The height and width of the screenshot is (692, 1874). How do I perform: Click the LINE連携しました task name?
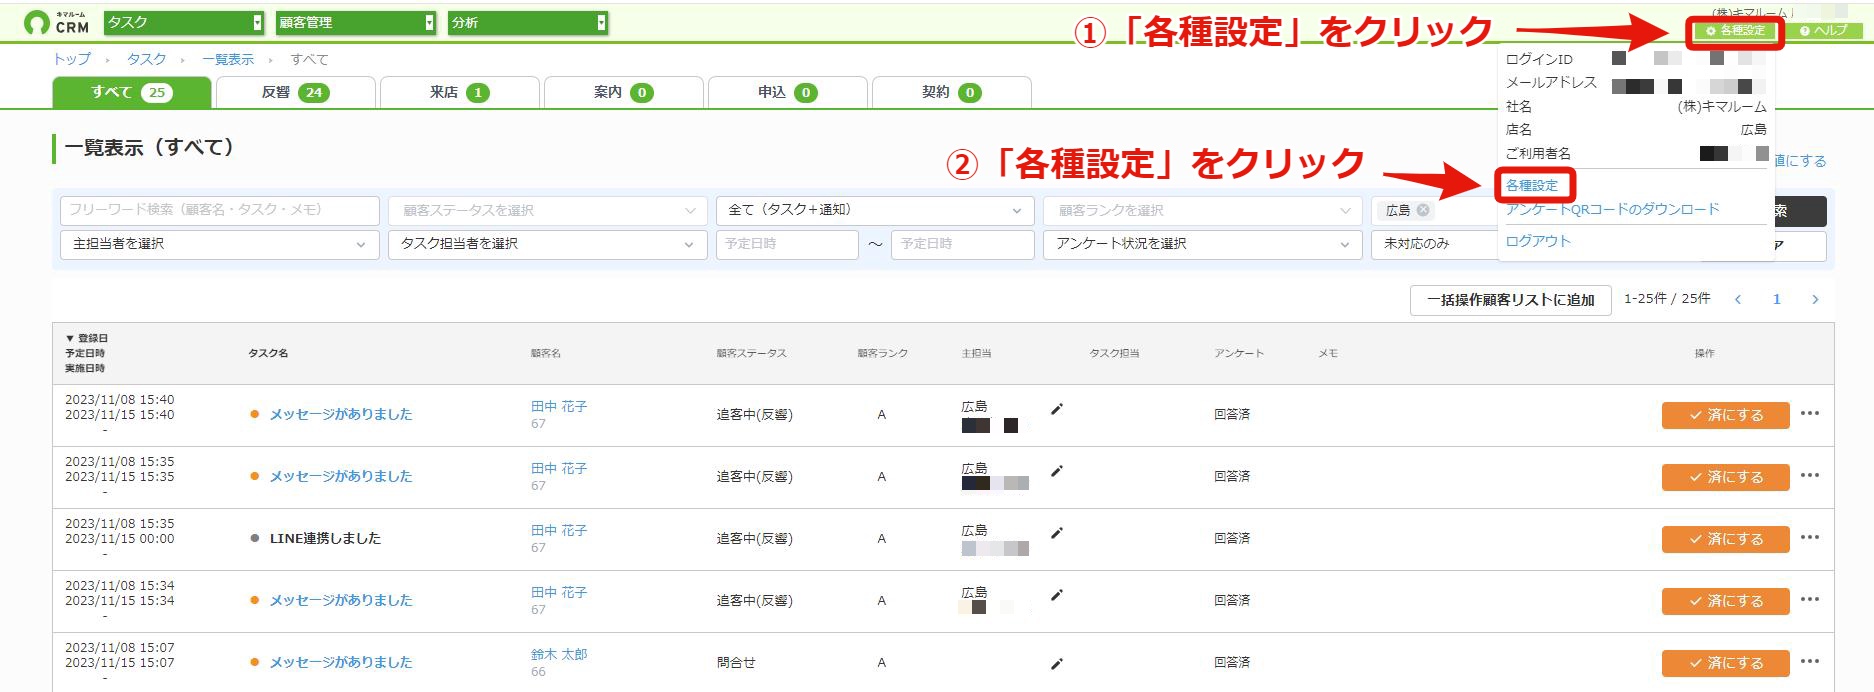click(x=325, y=538)
